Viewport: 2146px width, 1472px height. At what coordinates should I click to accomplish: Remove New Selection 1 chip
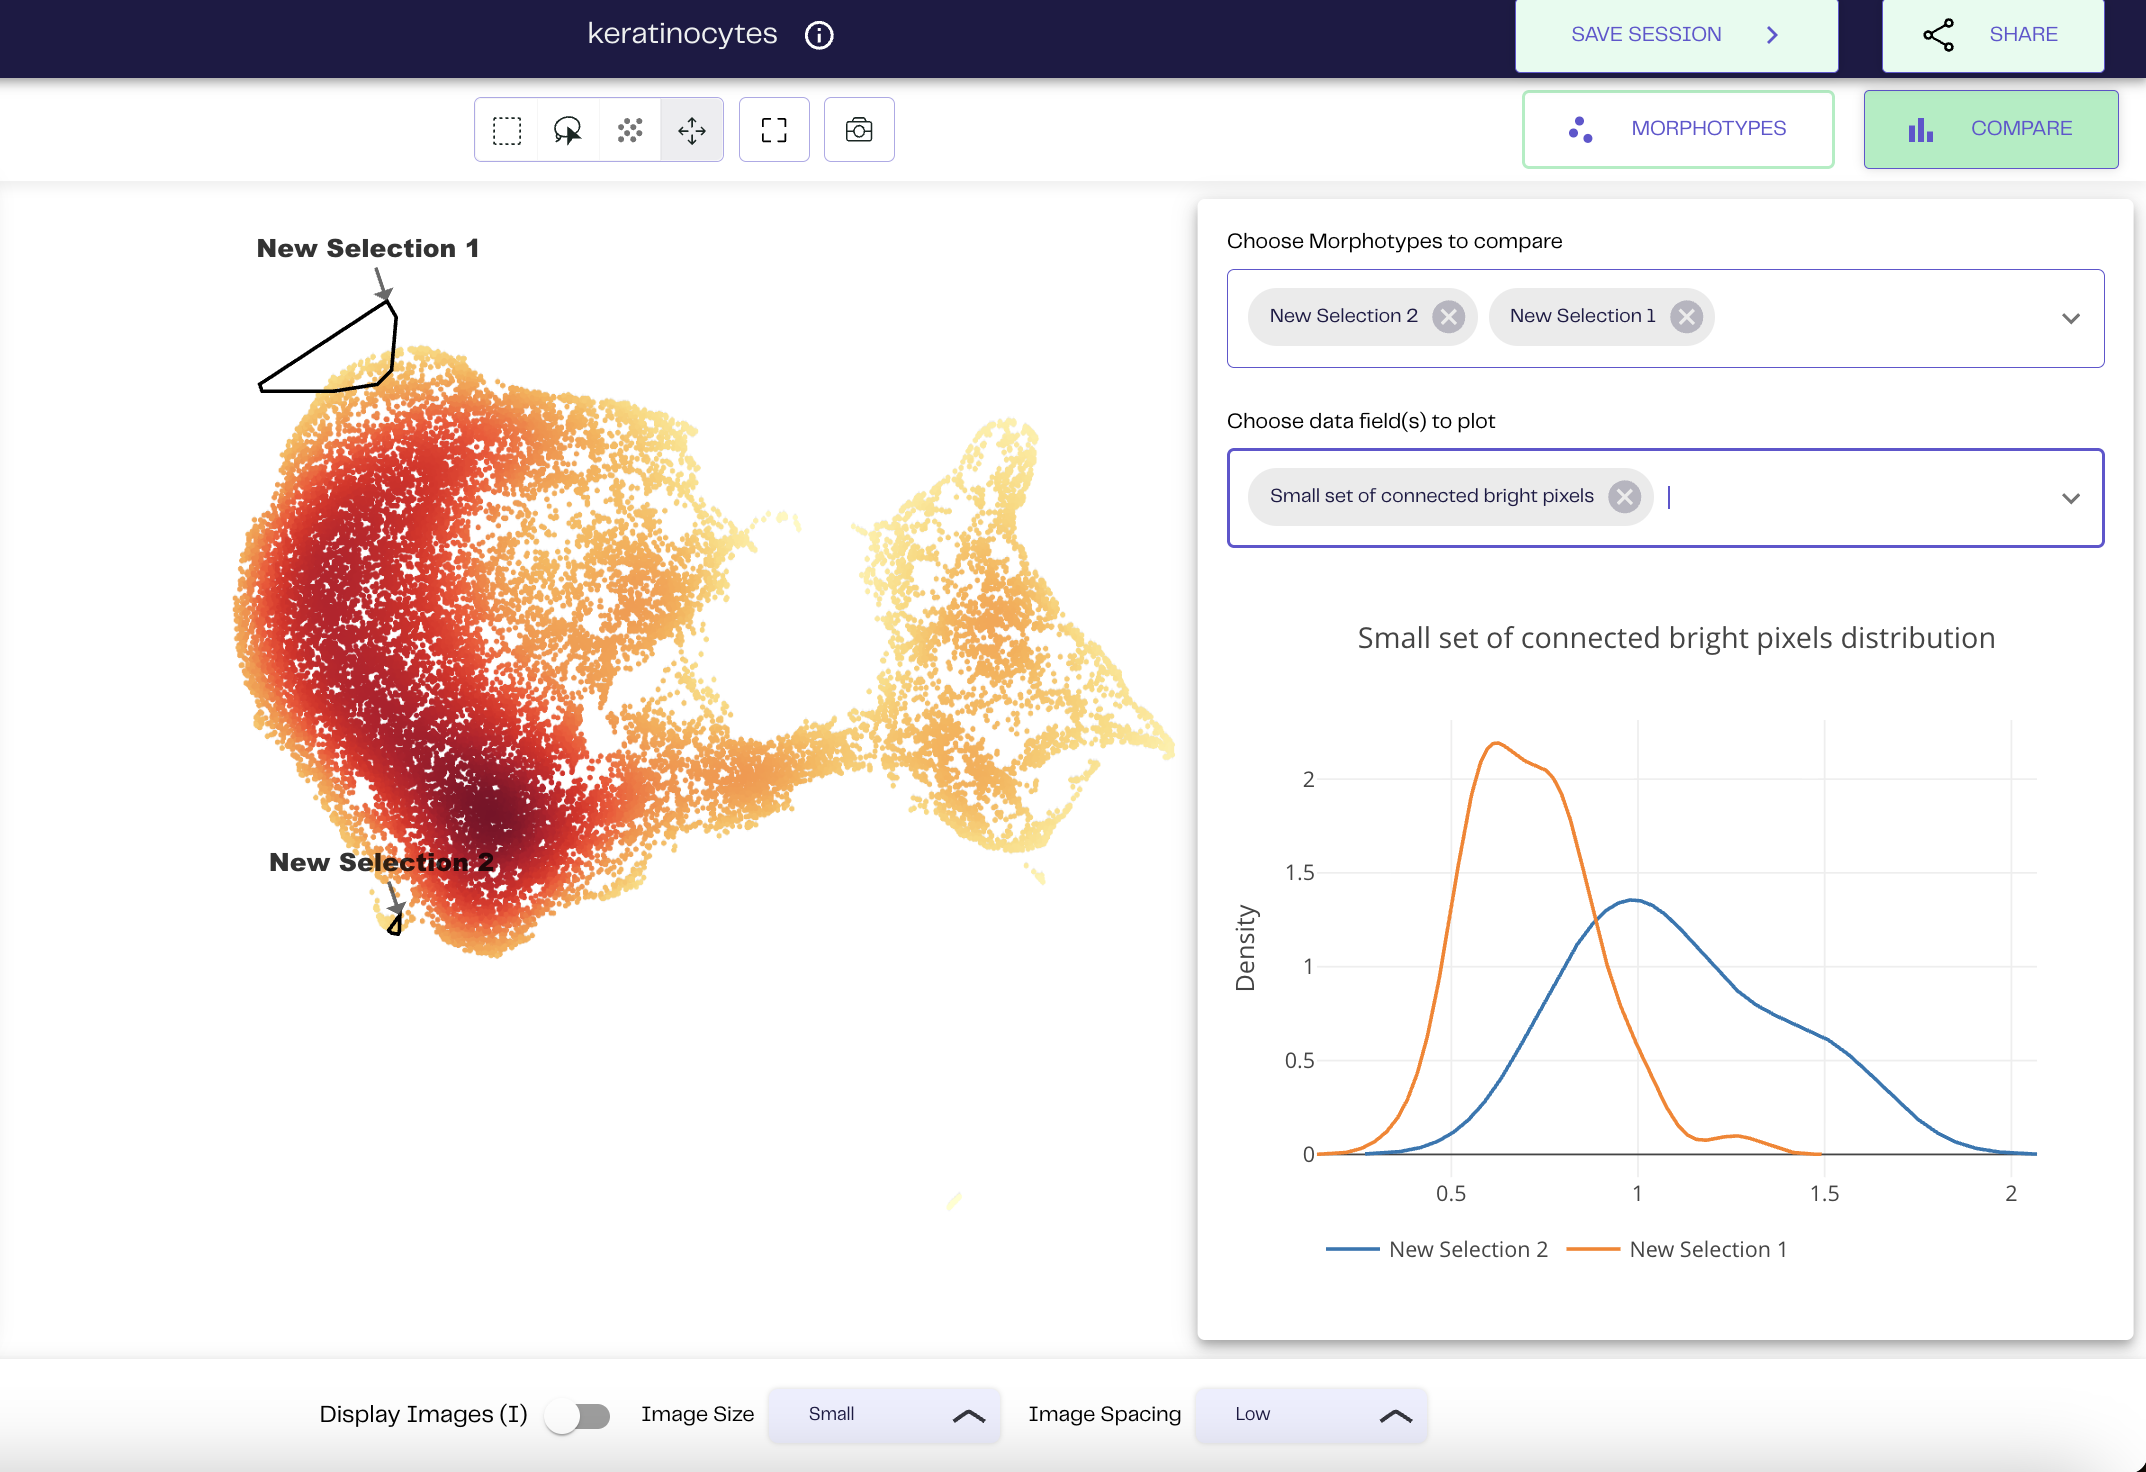(1687, 317)
